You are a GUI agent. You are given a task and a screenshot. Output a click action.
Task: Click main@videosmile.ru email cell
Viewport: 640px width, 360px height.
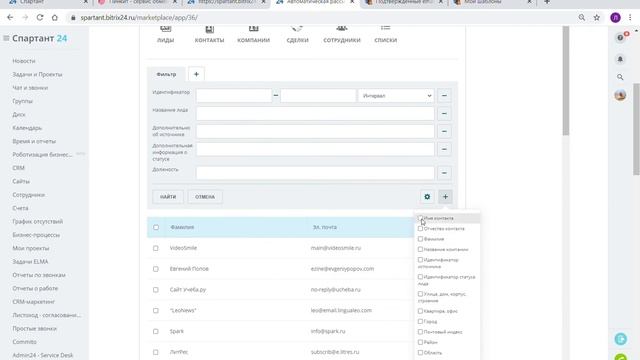tap(336, 248)
